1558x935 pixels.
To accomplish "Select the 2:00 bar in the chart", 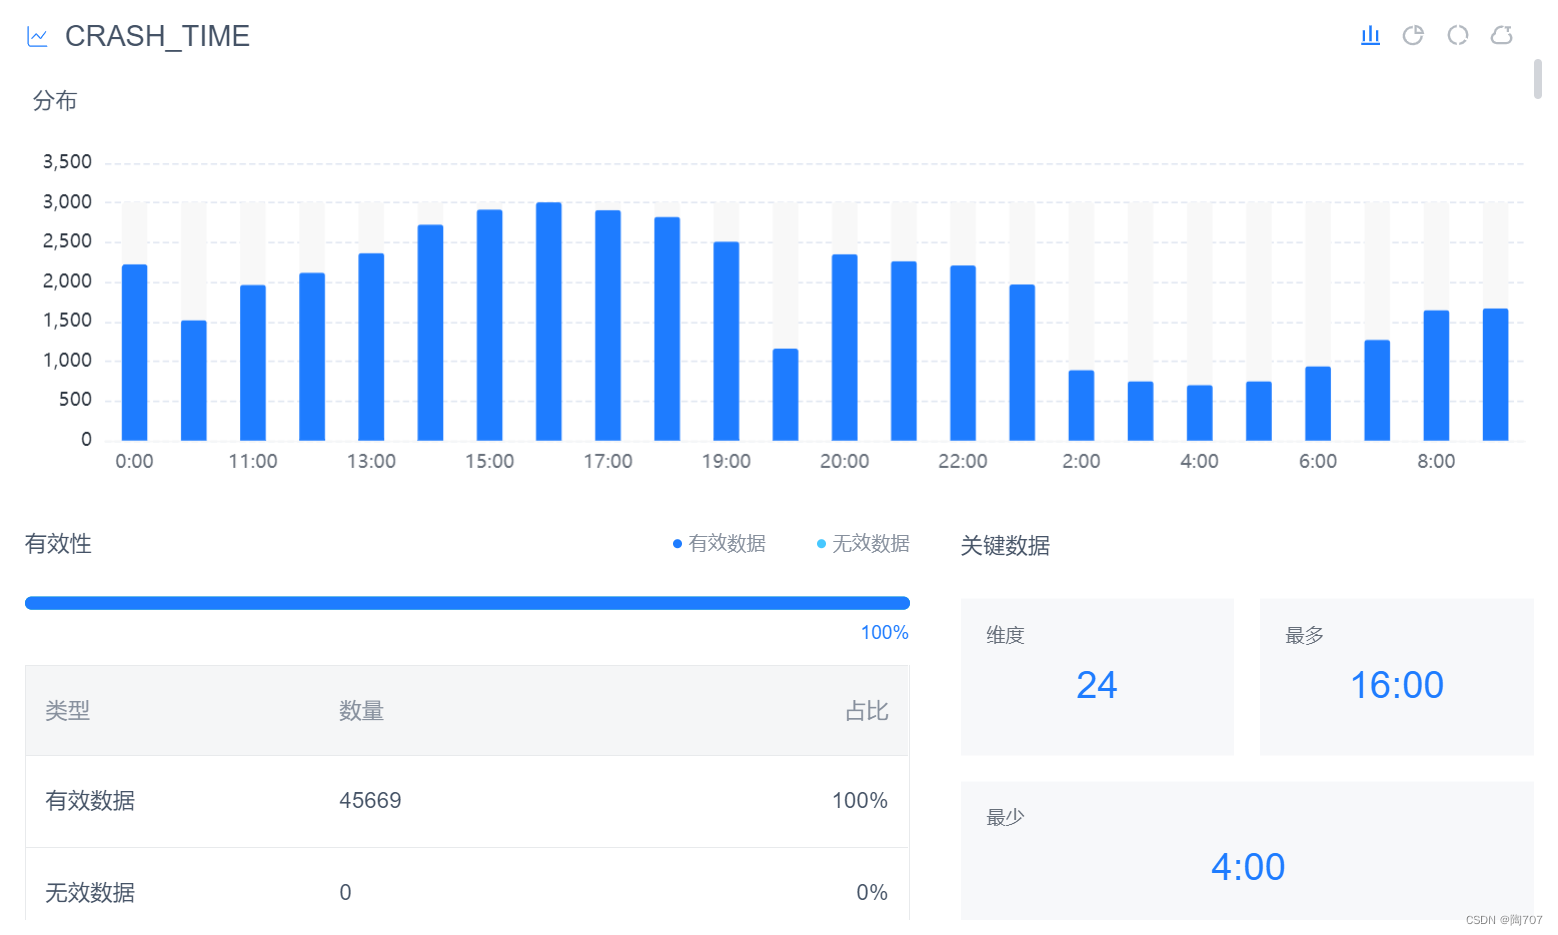I will [x=1081, y=405].
